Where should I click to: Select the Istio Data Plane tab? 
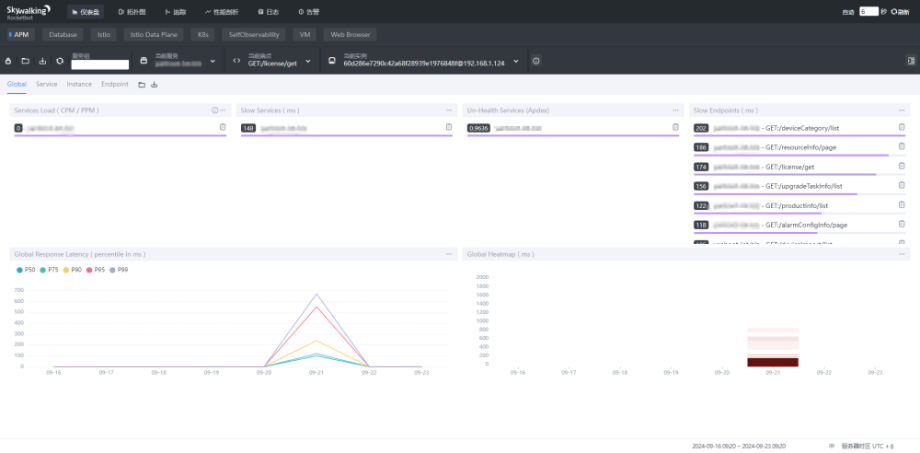pyautogui.click(x=154, y=35)
